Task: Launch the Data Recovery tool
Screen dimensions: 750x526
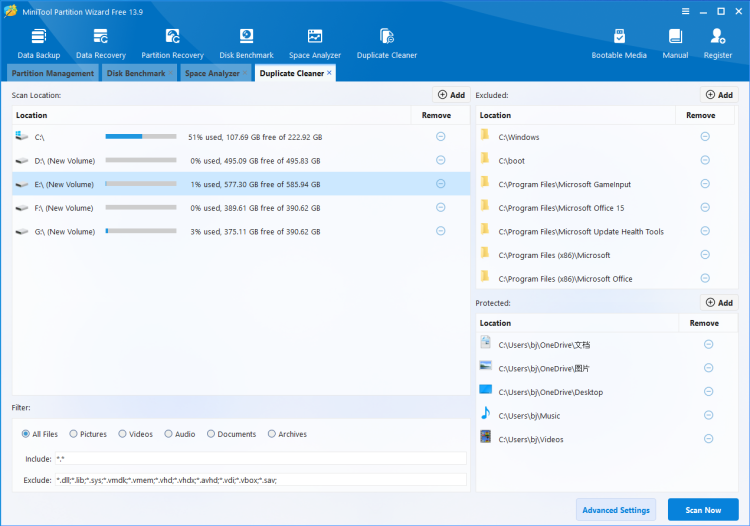Action: coord(100,44)
